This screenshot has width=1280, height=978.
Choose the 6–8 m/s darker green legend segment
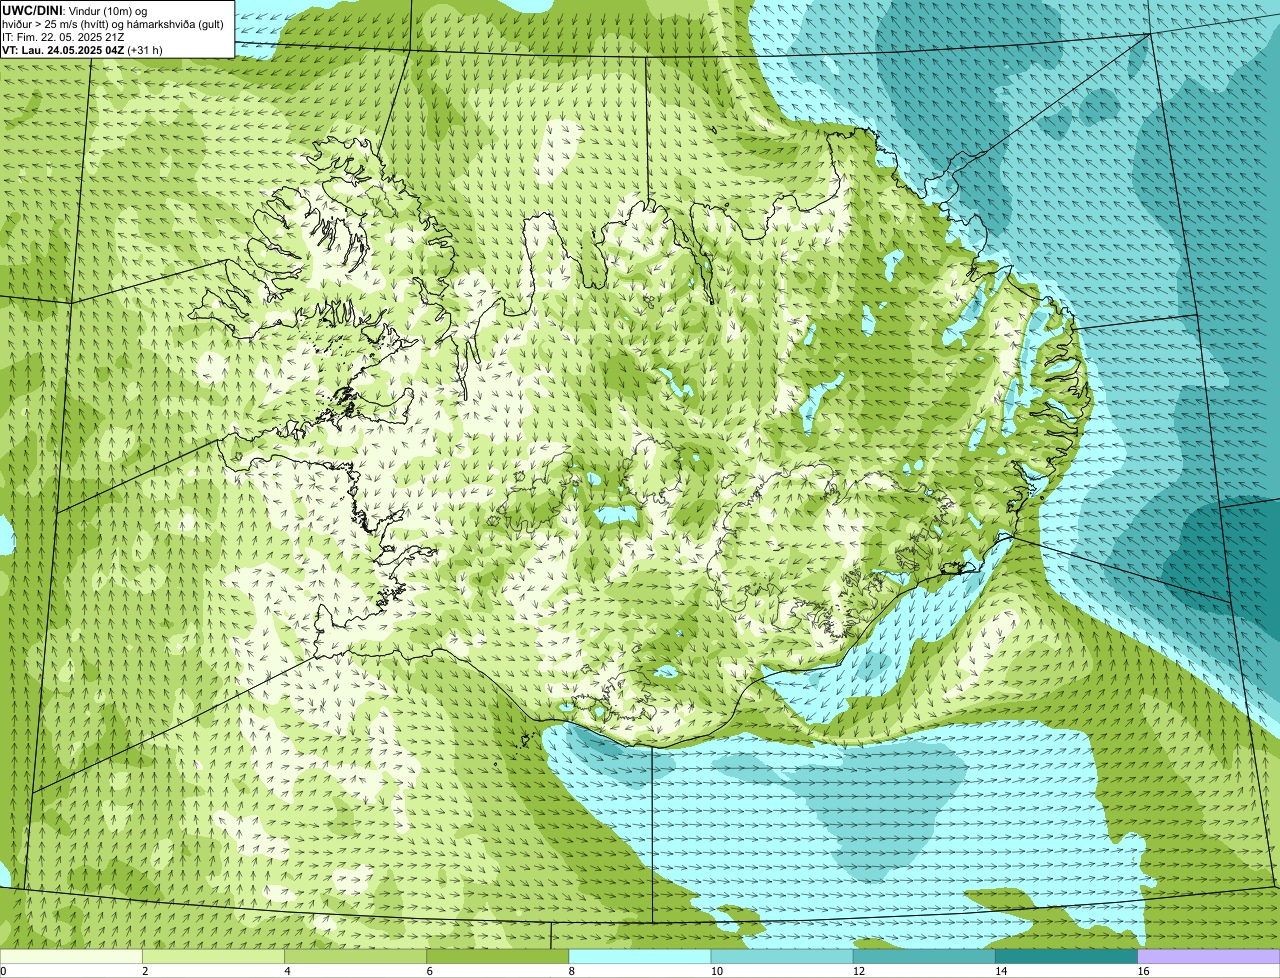(x=498, y=956)
